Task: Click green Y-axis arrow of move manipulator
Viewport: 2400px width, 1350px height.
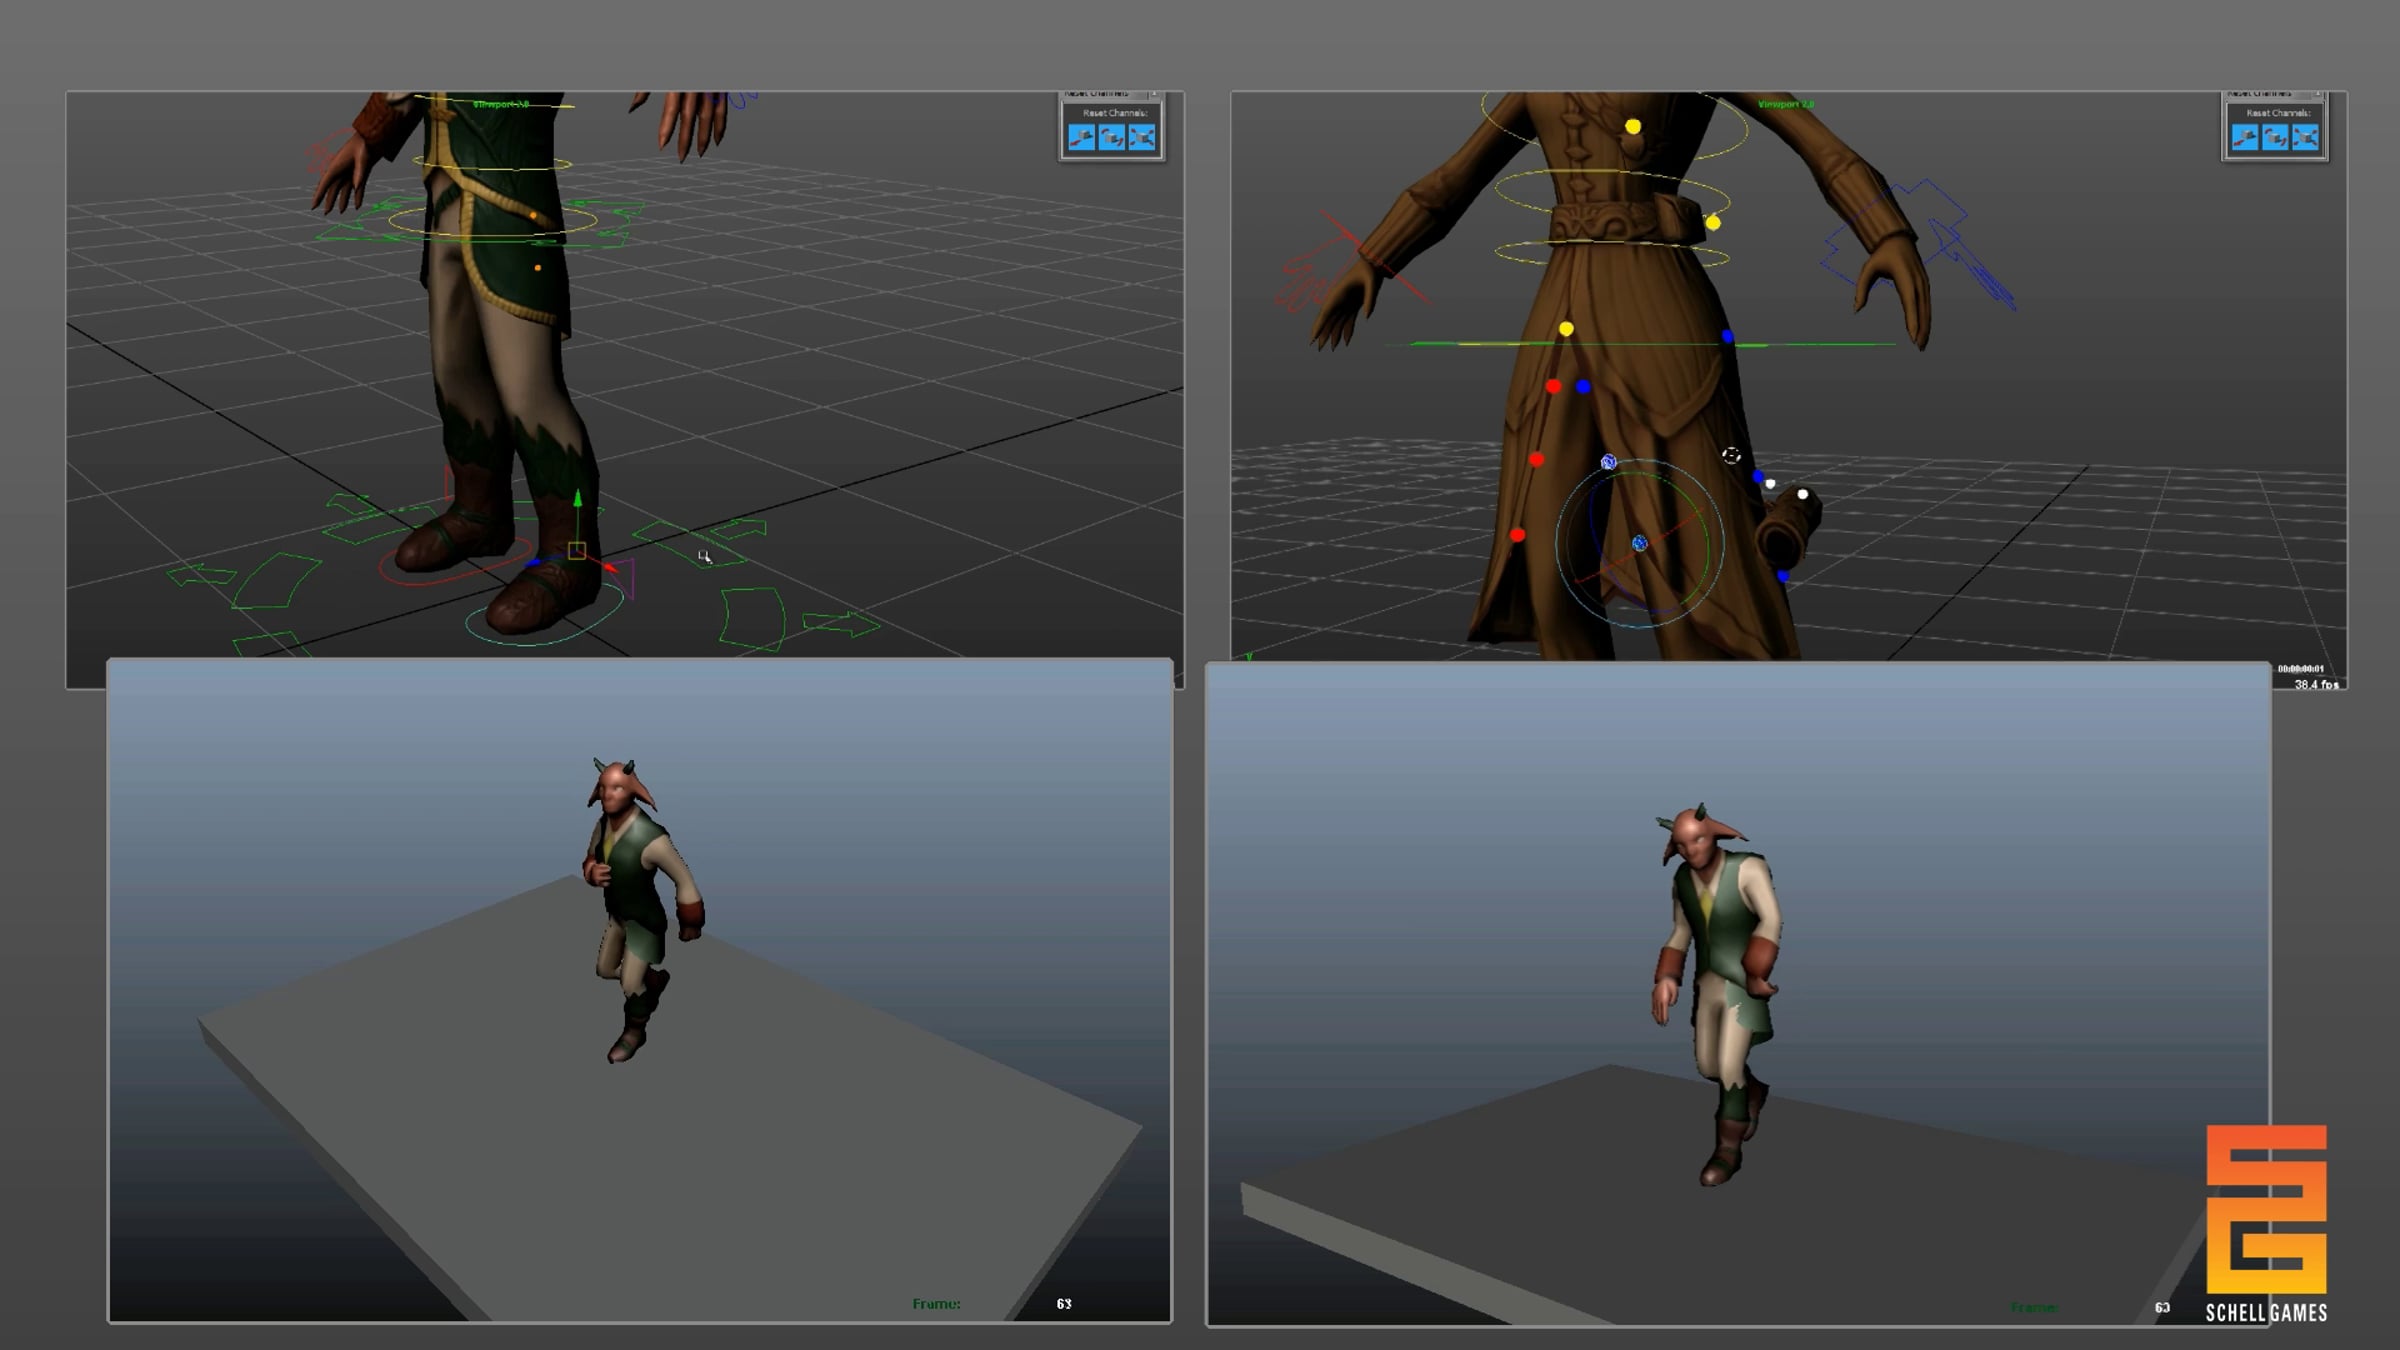Action: 577,499
